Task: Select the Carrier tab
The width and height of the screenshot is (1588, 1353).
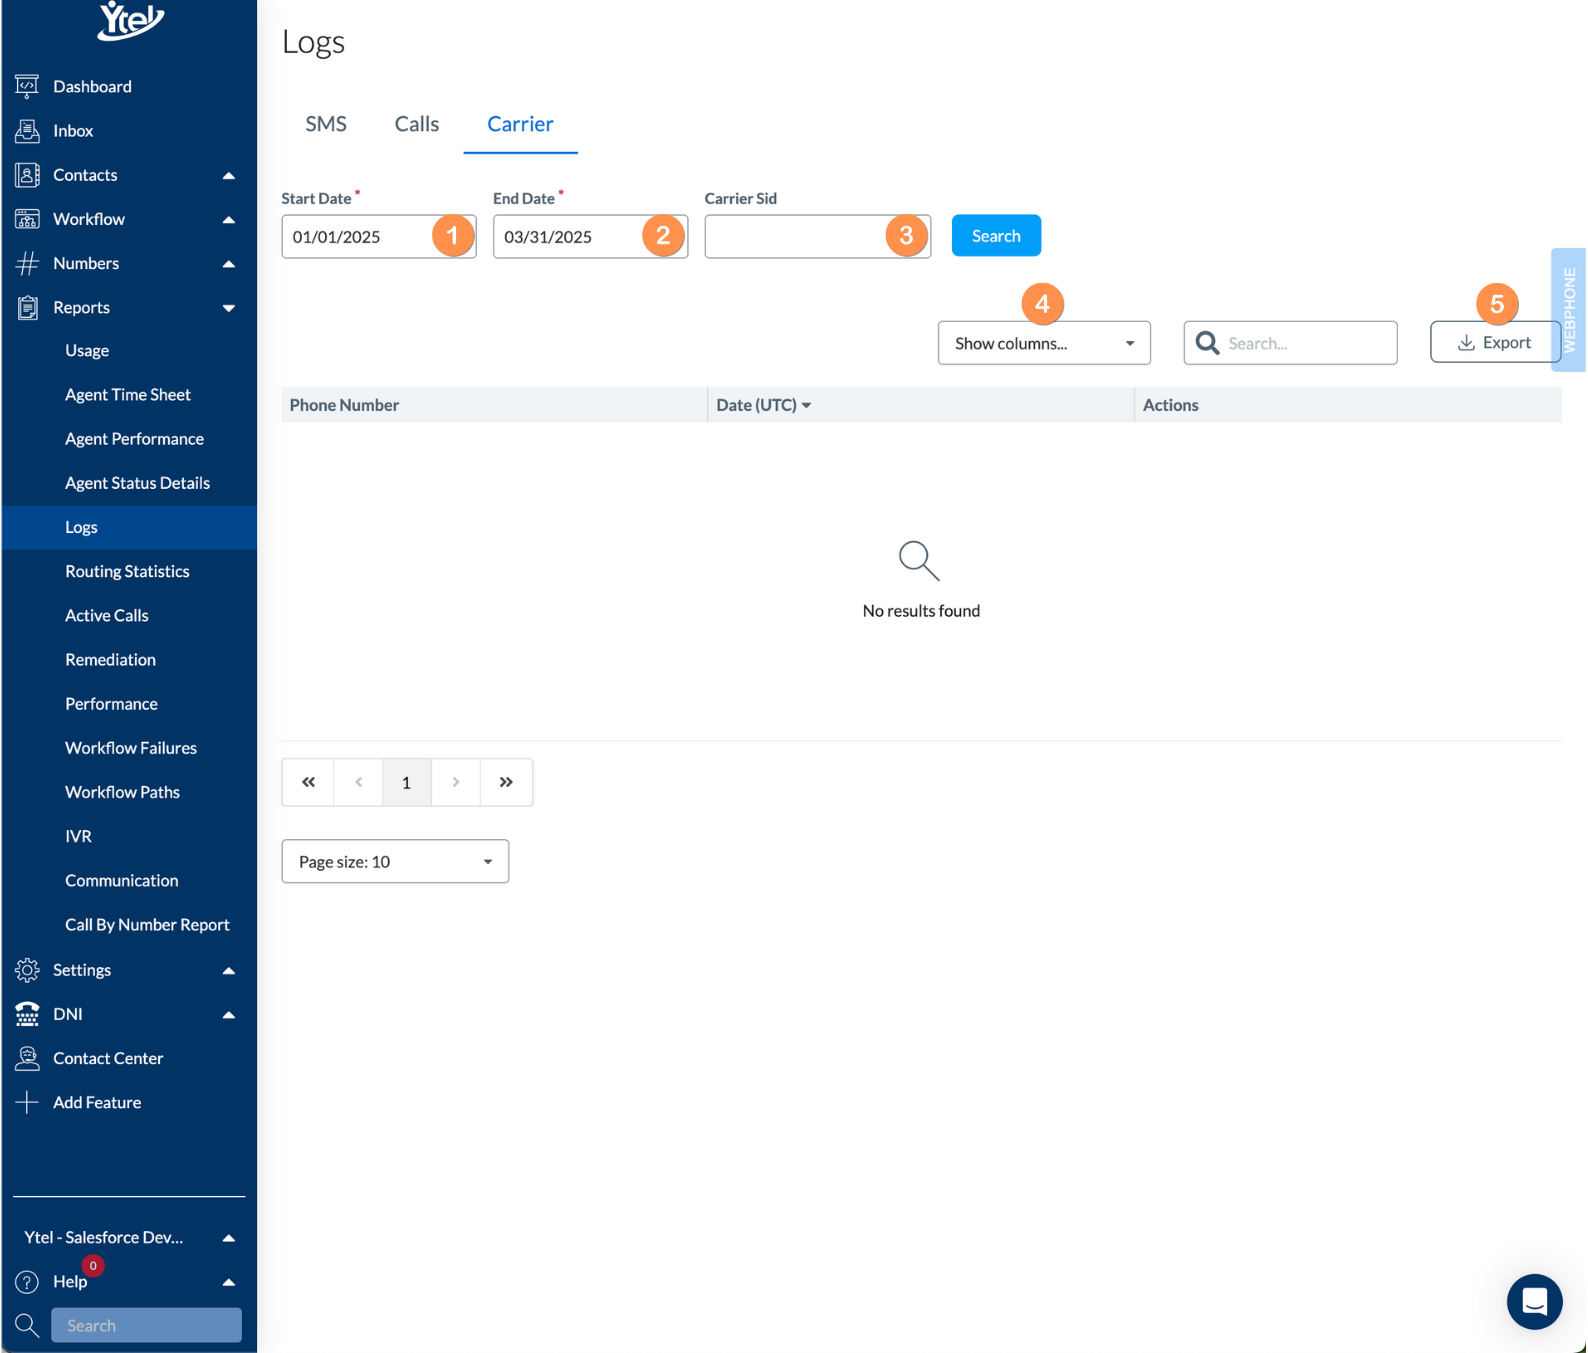Action: point(520,124)
